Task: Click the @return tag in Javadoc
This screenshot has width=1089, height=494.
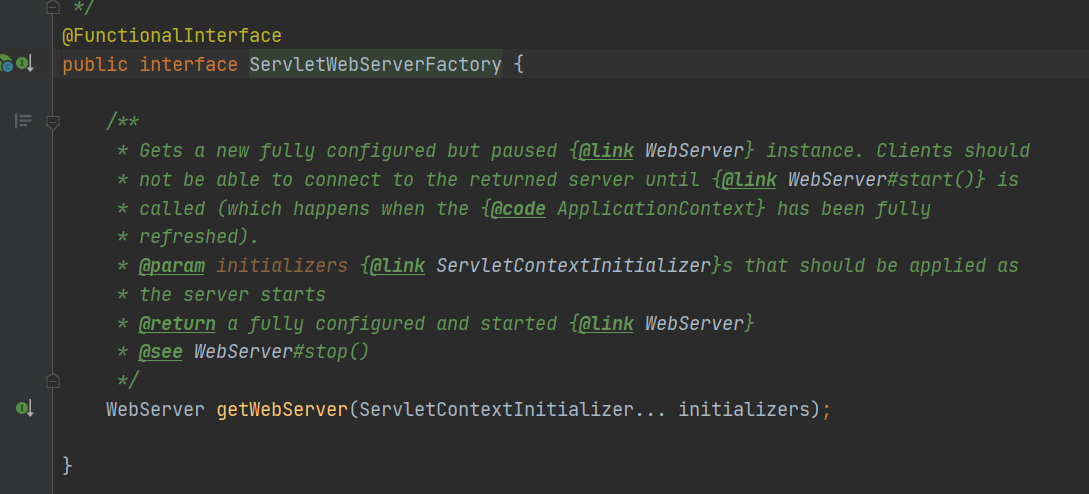Action: coord(177,324)
